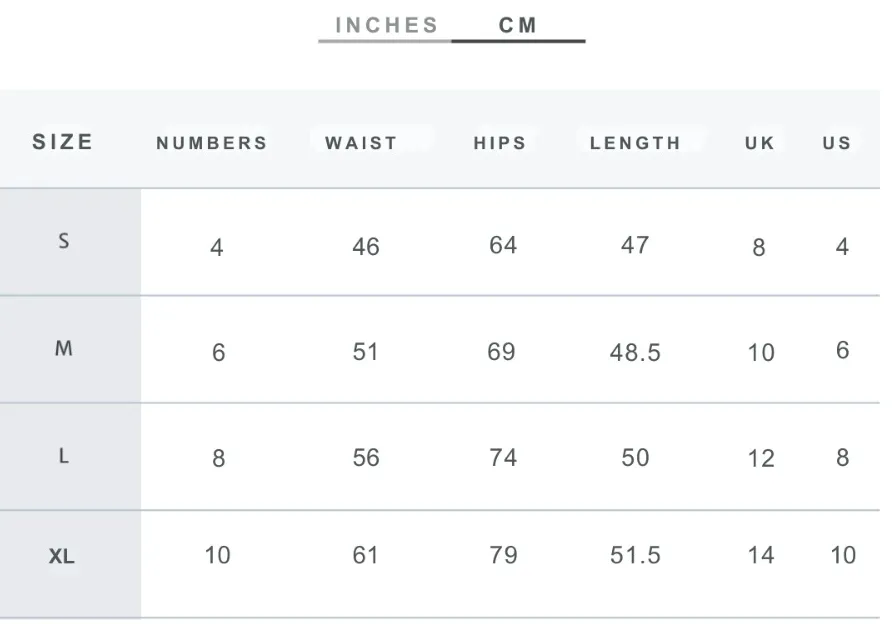The image size is (896, 624).
Task: Select the L size row label
Action: (x=64, y=455)
